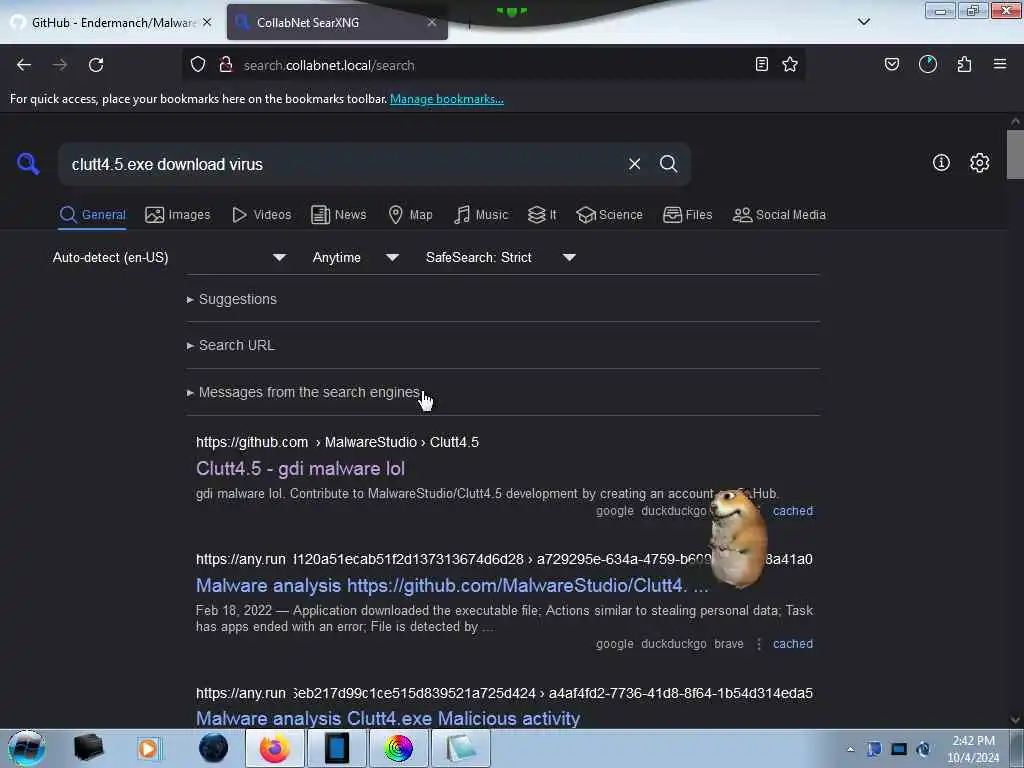Open the about info icon

point(941,163)
